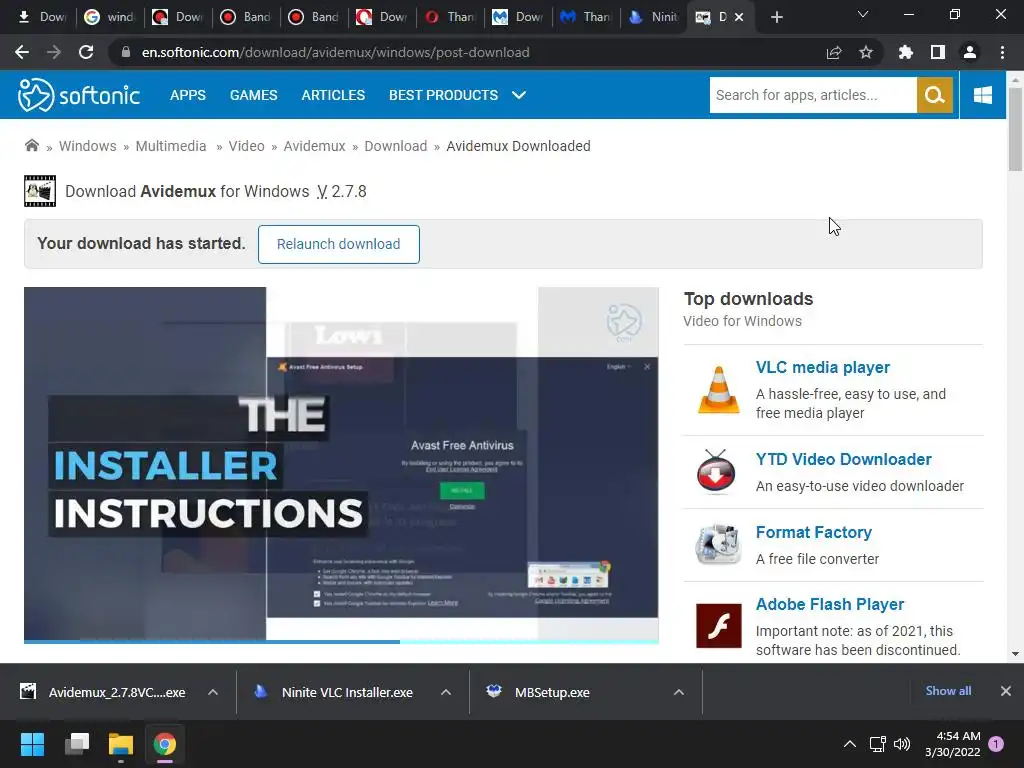Open Task View on the taskbar
Screen dimensions: 1024x768
pyautogui.click(x=77, y=744)
